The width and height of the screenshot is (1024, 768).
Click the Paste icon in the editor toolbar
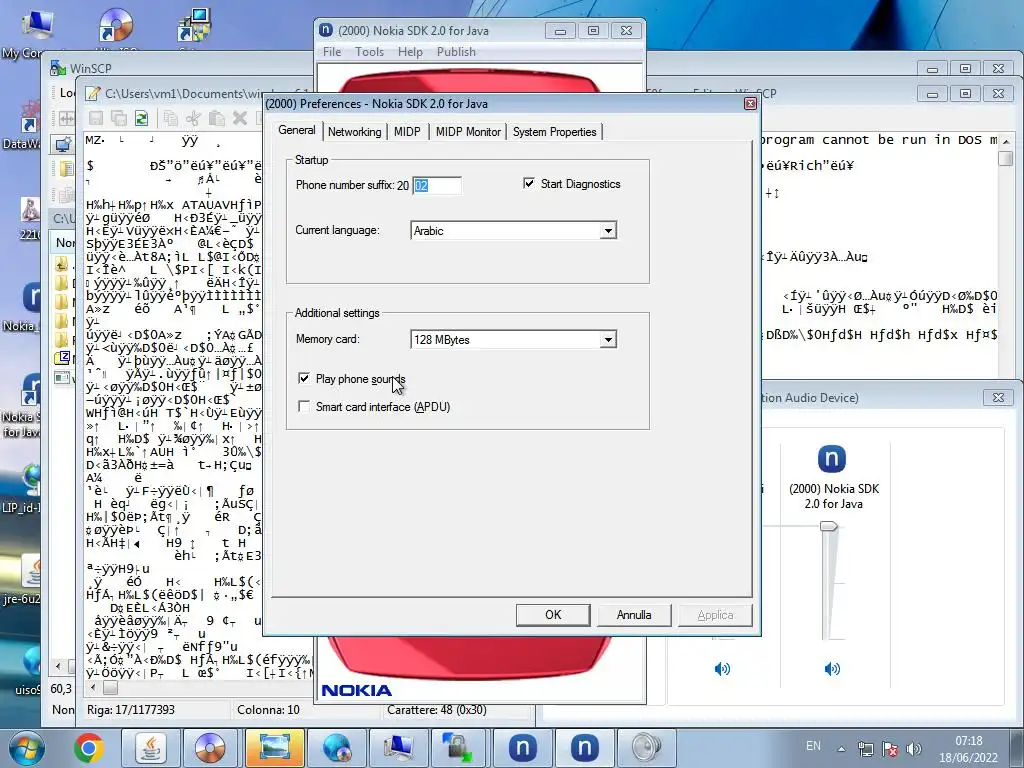(x=216, y=118)
